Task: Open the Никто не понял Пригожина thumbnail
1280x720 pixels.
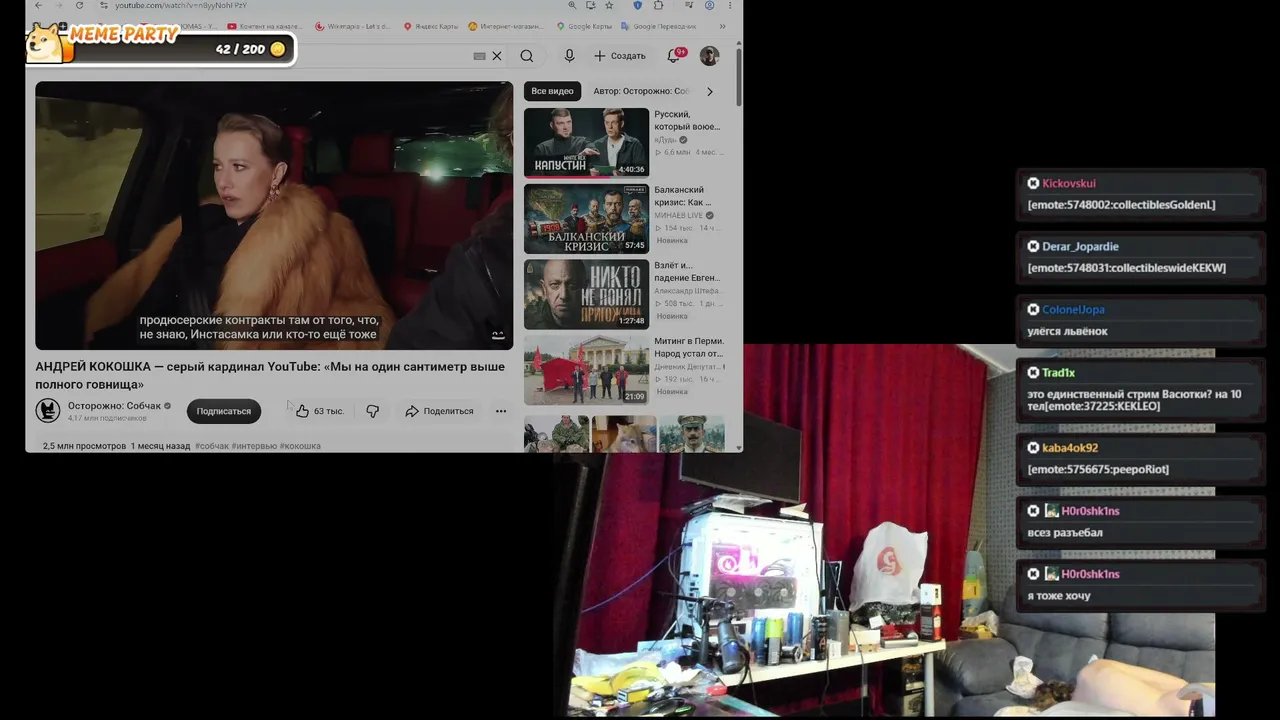Action: click(x=586, y=294)
